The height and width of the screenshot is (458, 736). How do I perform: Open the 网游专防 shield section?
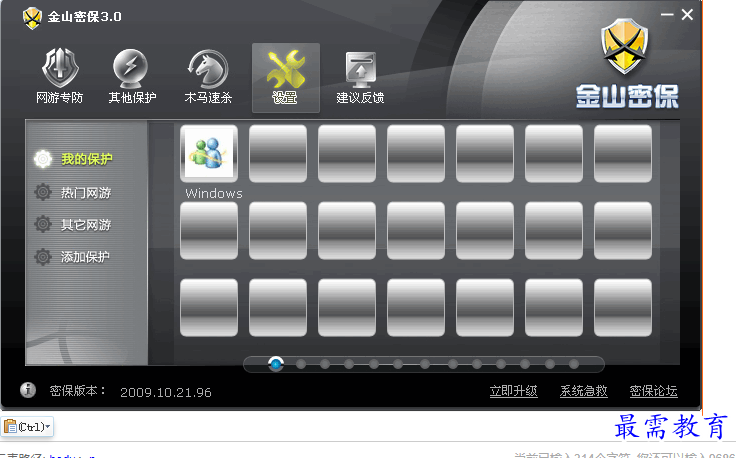pyautogui.click(x=59, y=77)
